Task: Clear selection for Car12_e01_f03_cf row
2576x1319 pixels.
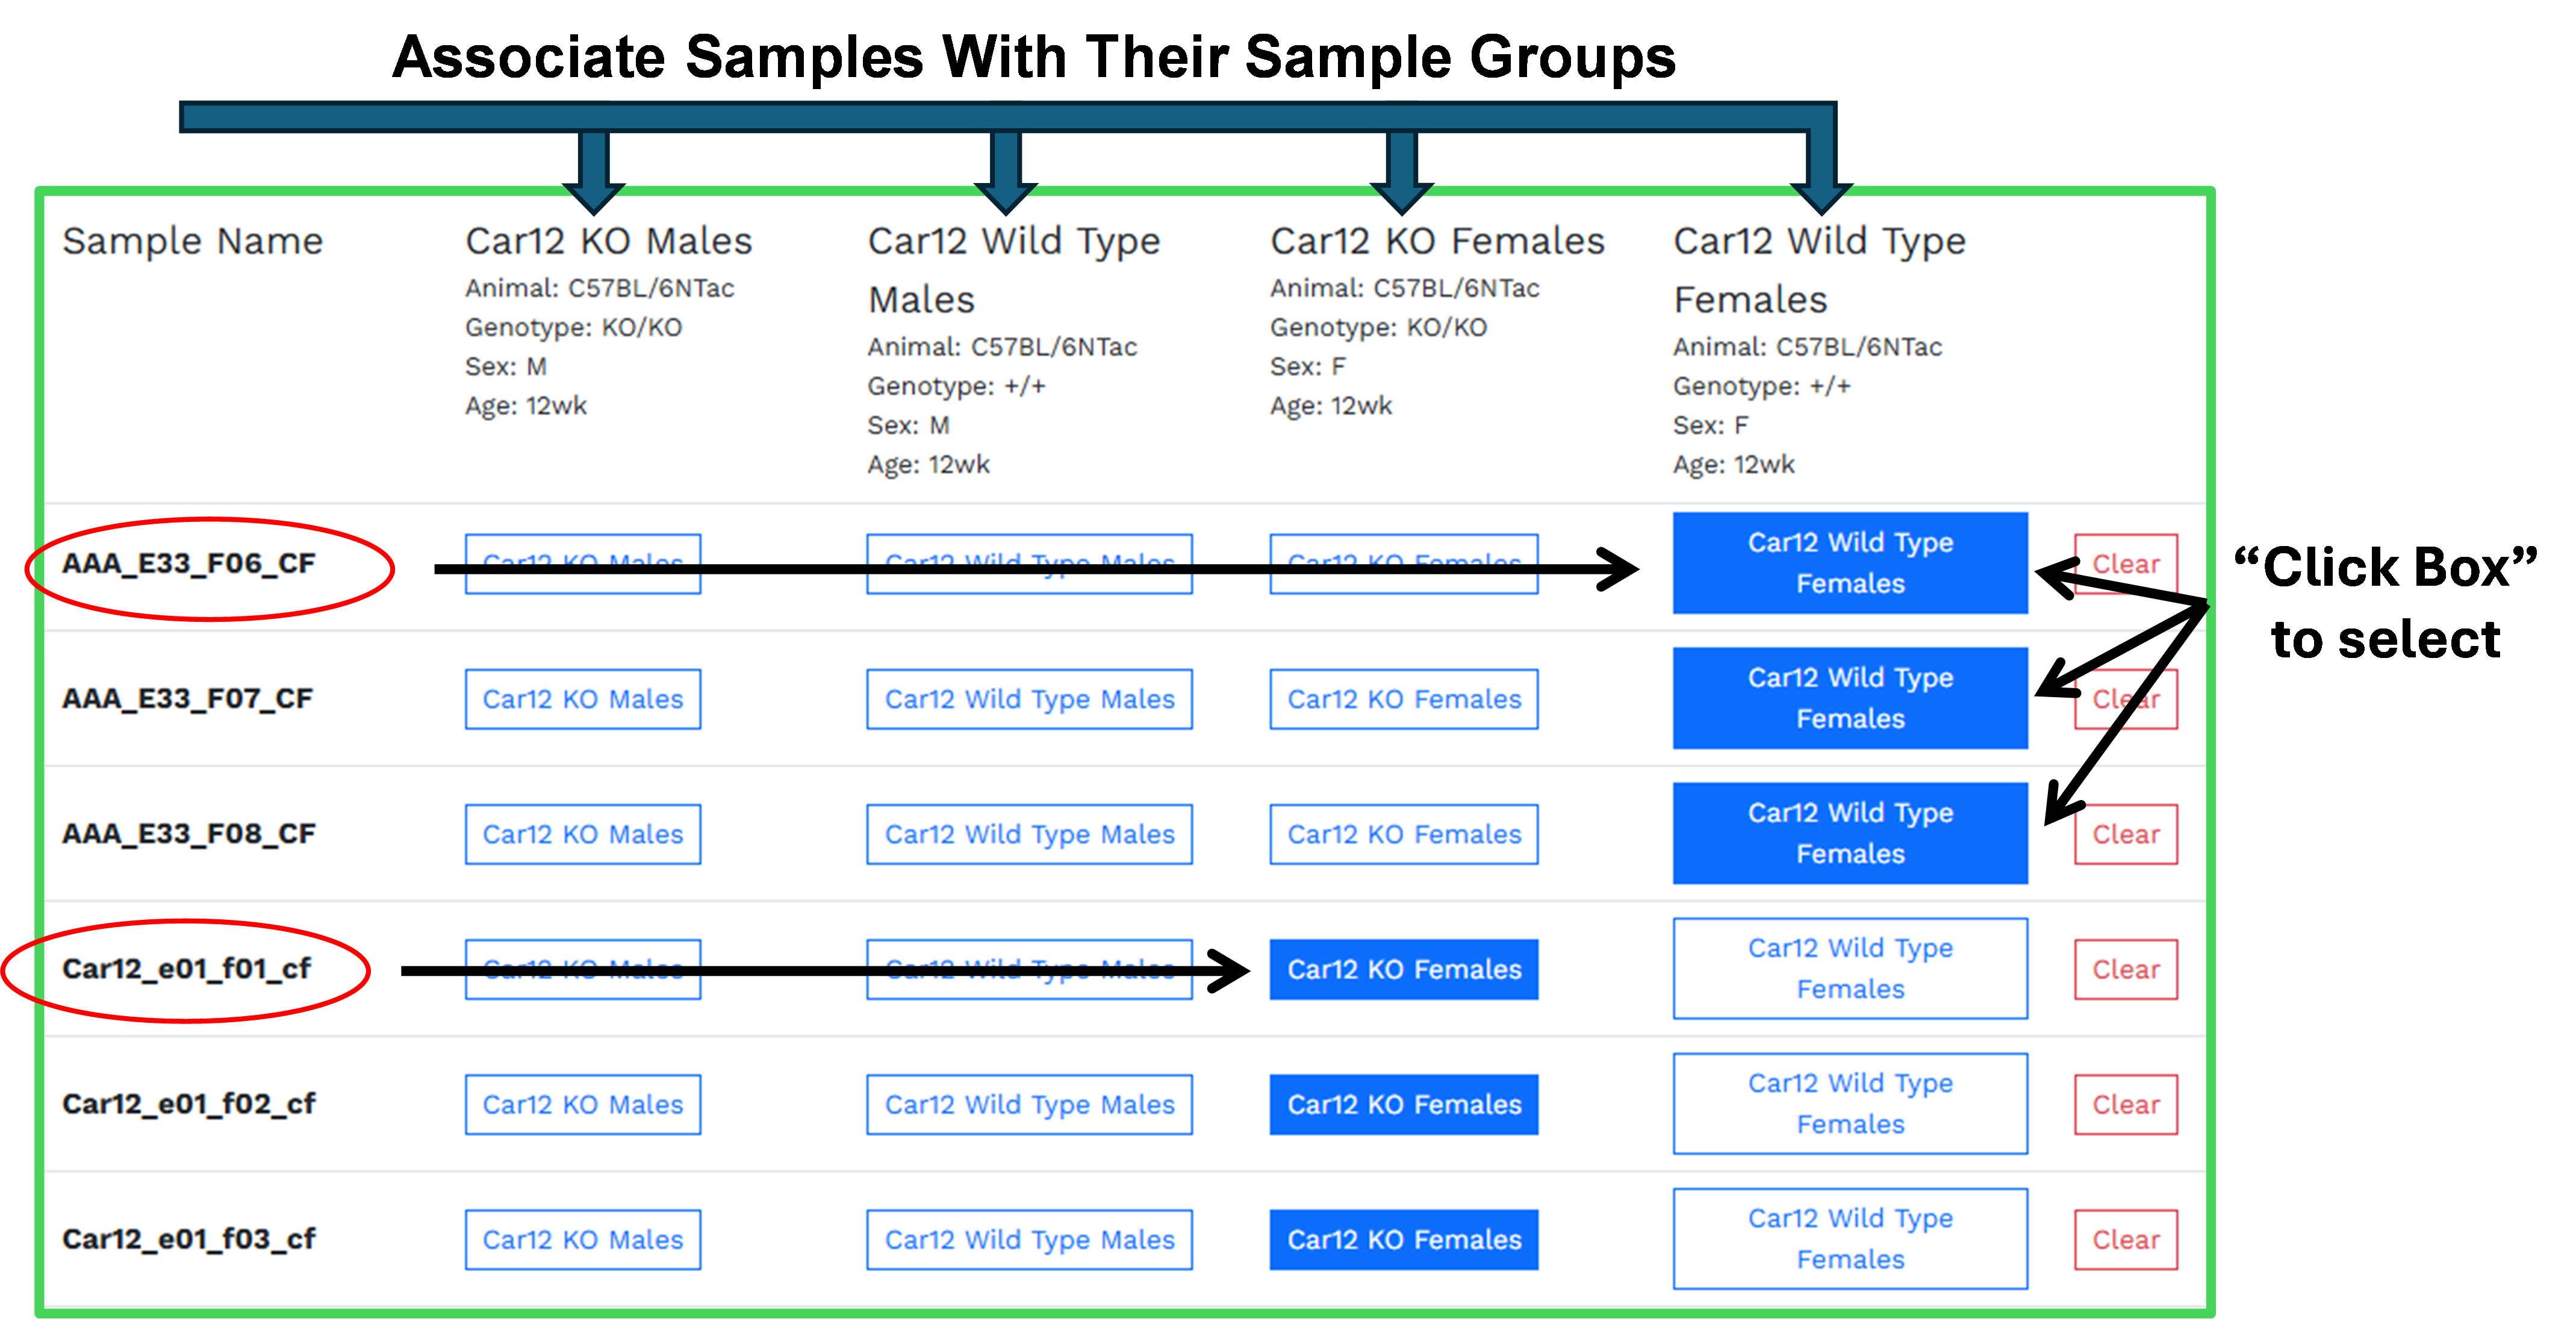Action: (2126, 1239)
